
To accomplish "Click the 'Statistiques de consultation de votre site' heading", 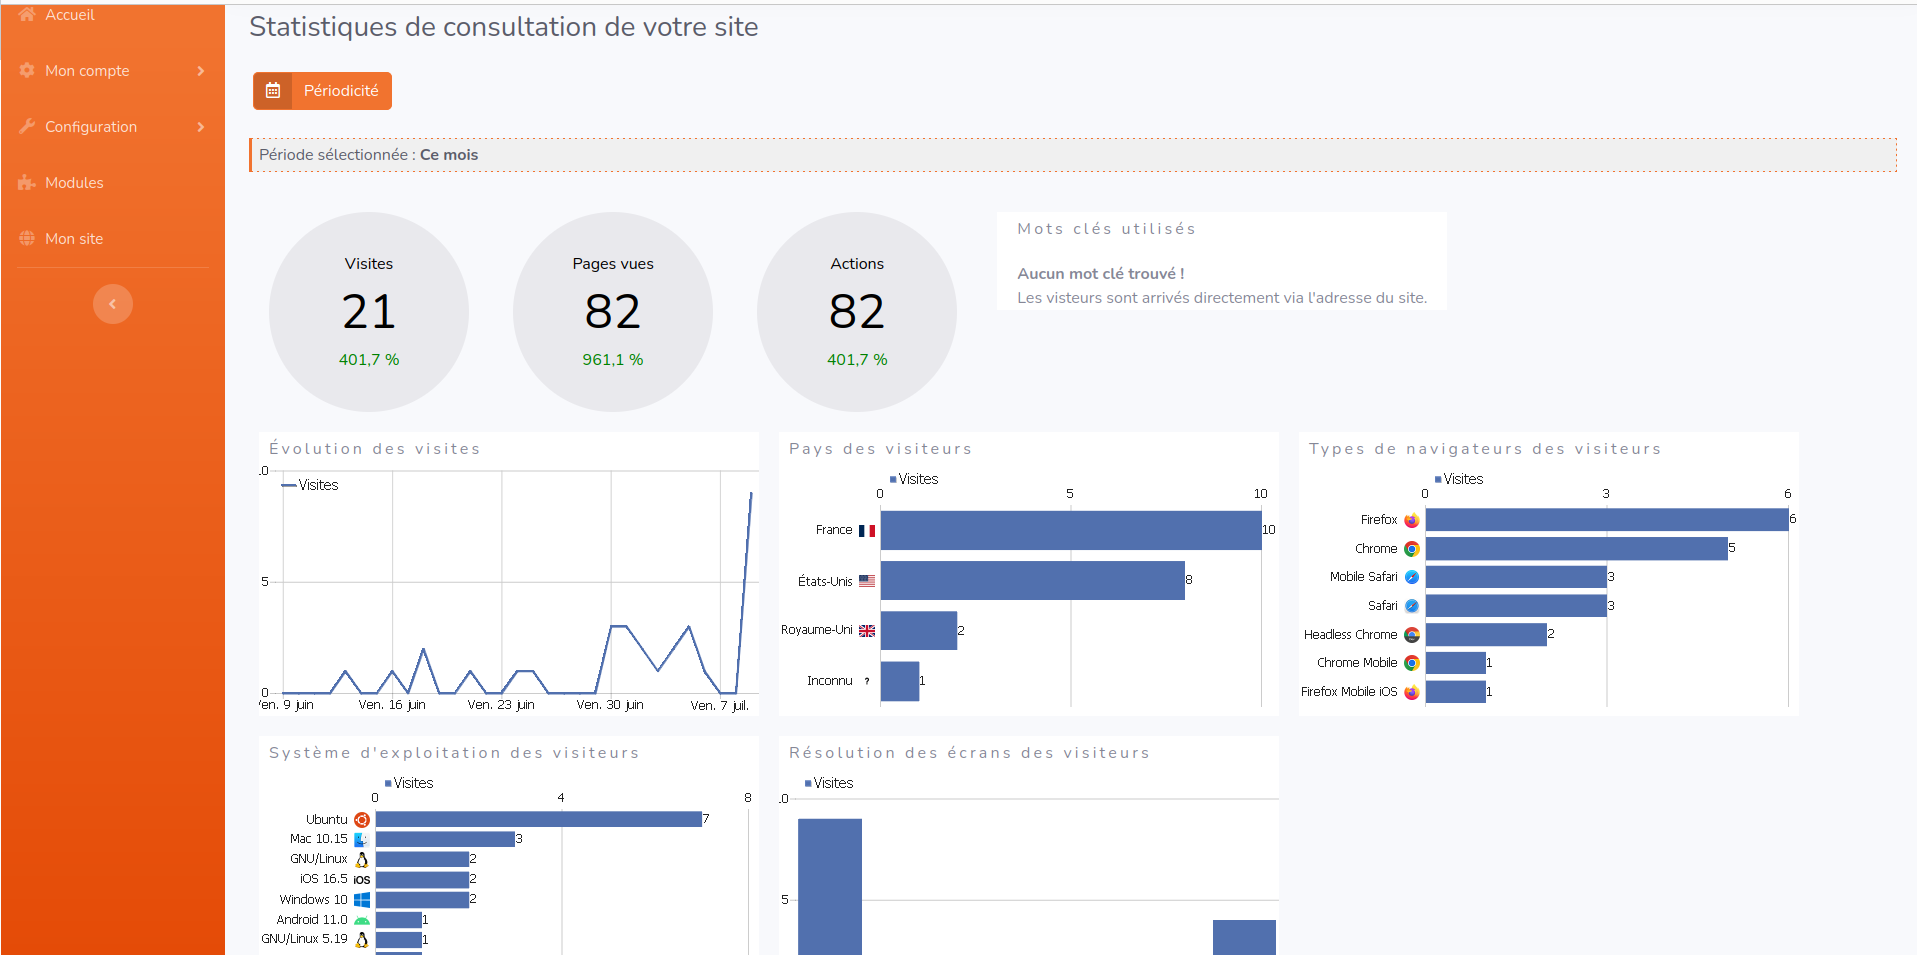I will [504, 27].
